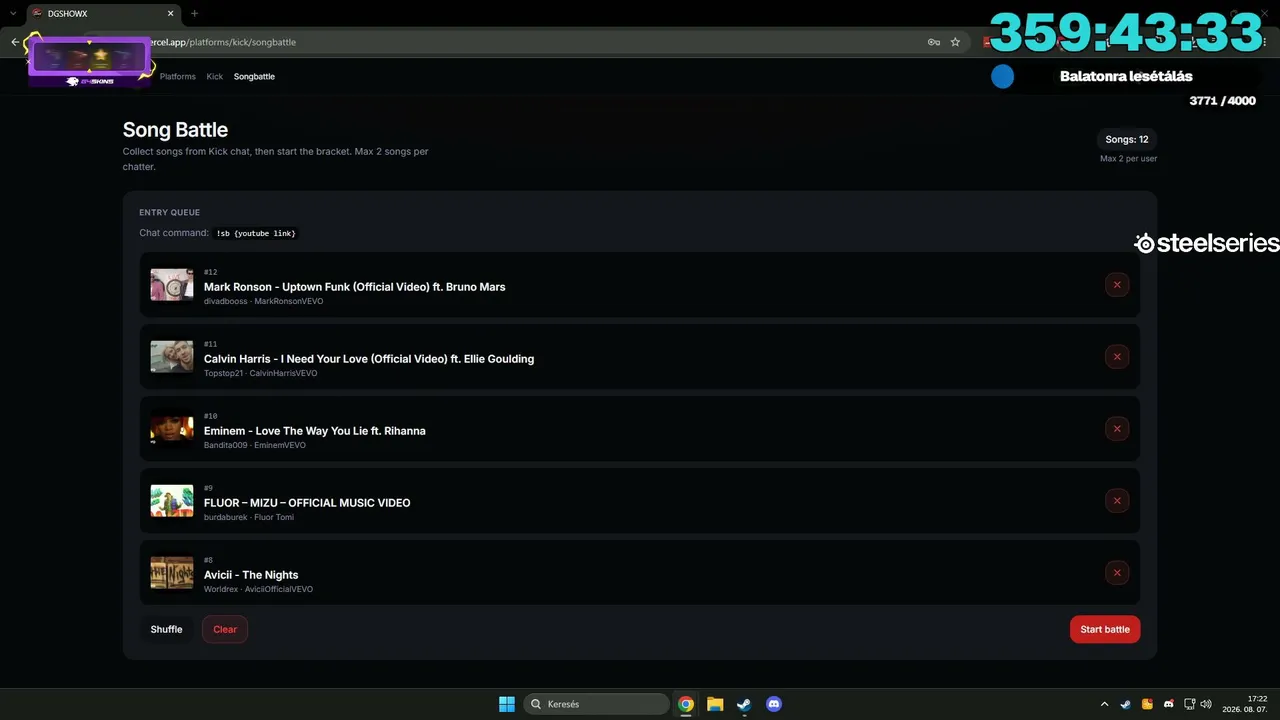The width and height of the screenshot is (1280, 720).
Task: Open the Avicii The Nights thumbnail
Action: 172,573
